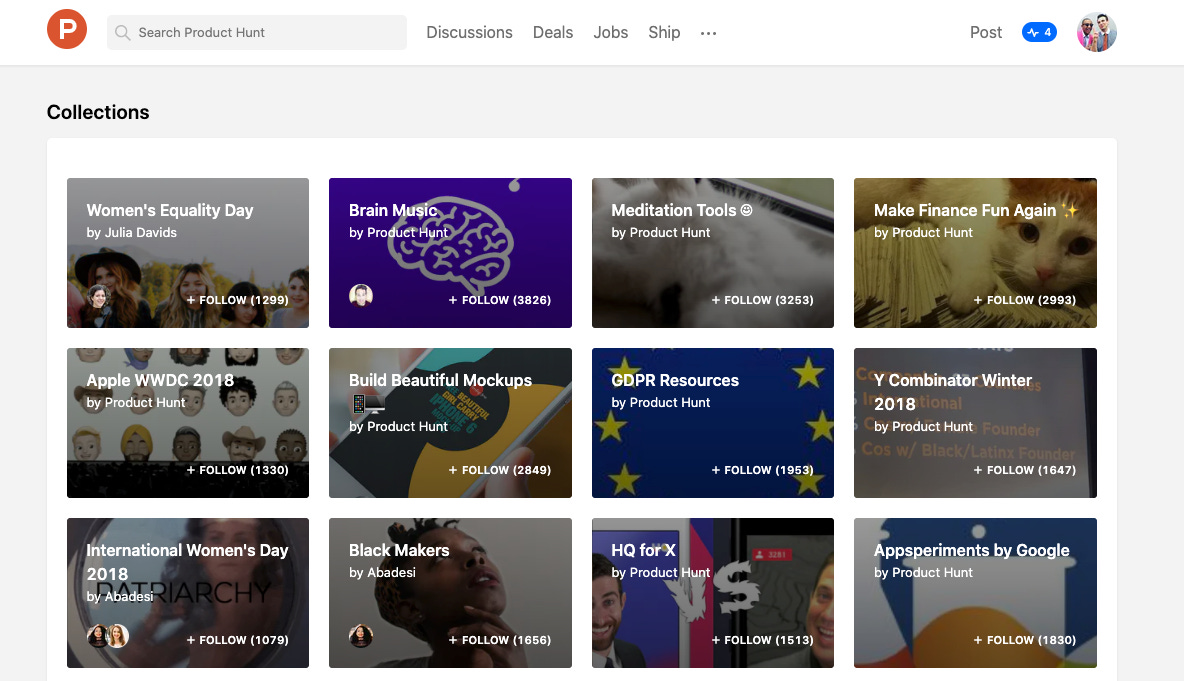Screen dimensions: 1184x681
Task: Open the GDPR Resources collection title
Action: (x=675, y=380)
